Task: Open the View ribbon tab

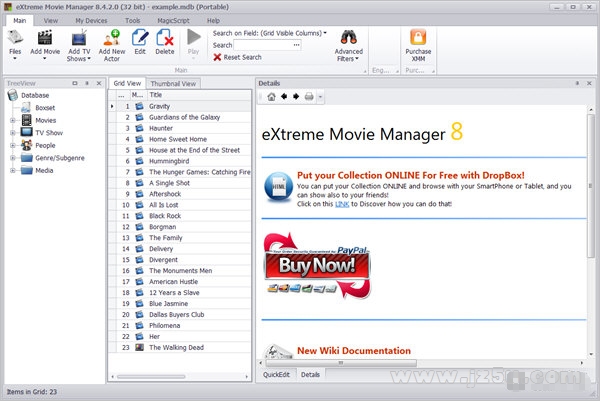Action: pos(51,21)
